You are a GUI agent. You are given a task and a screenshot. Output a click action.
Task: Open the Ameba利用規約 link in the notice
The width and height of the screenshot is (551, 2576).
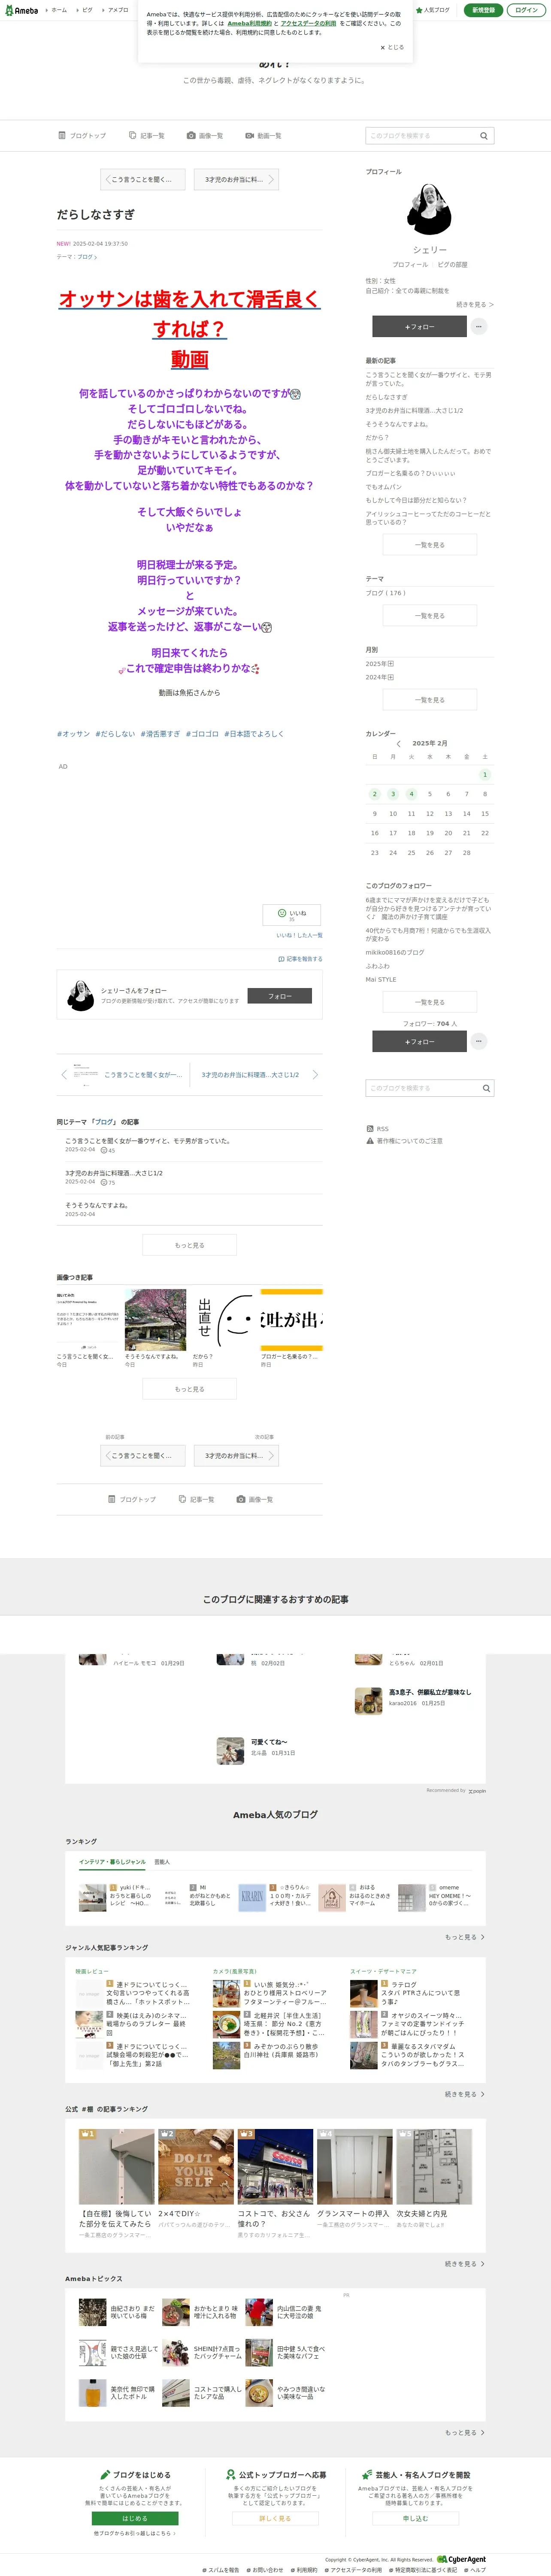point(249,23)
